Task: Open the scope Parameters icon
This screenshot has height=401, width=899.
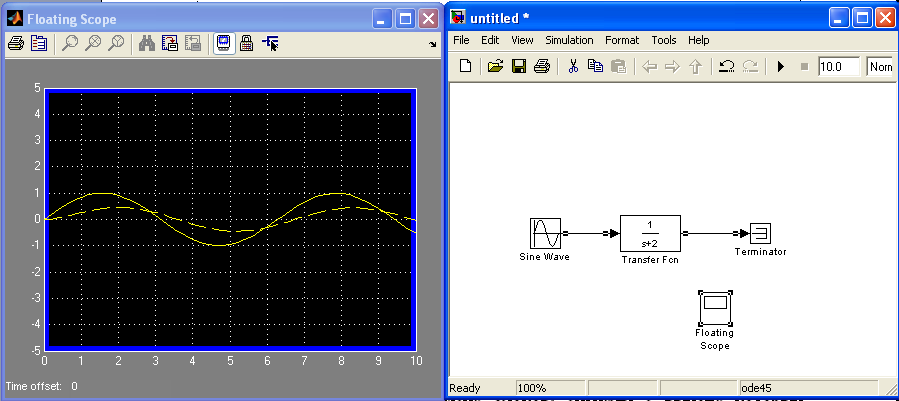Action: [38, 43]
